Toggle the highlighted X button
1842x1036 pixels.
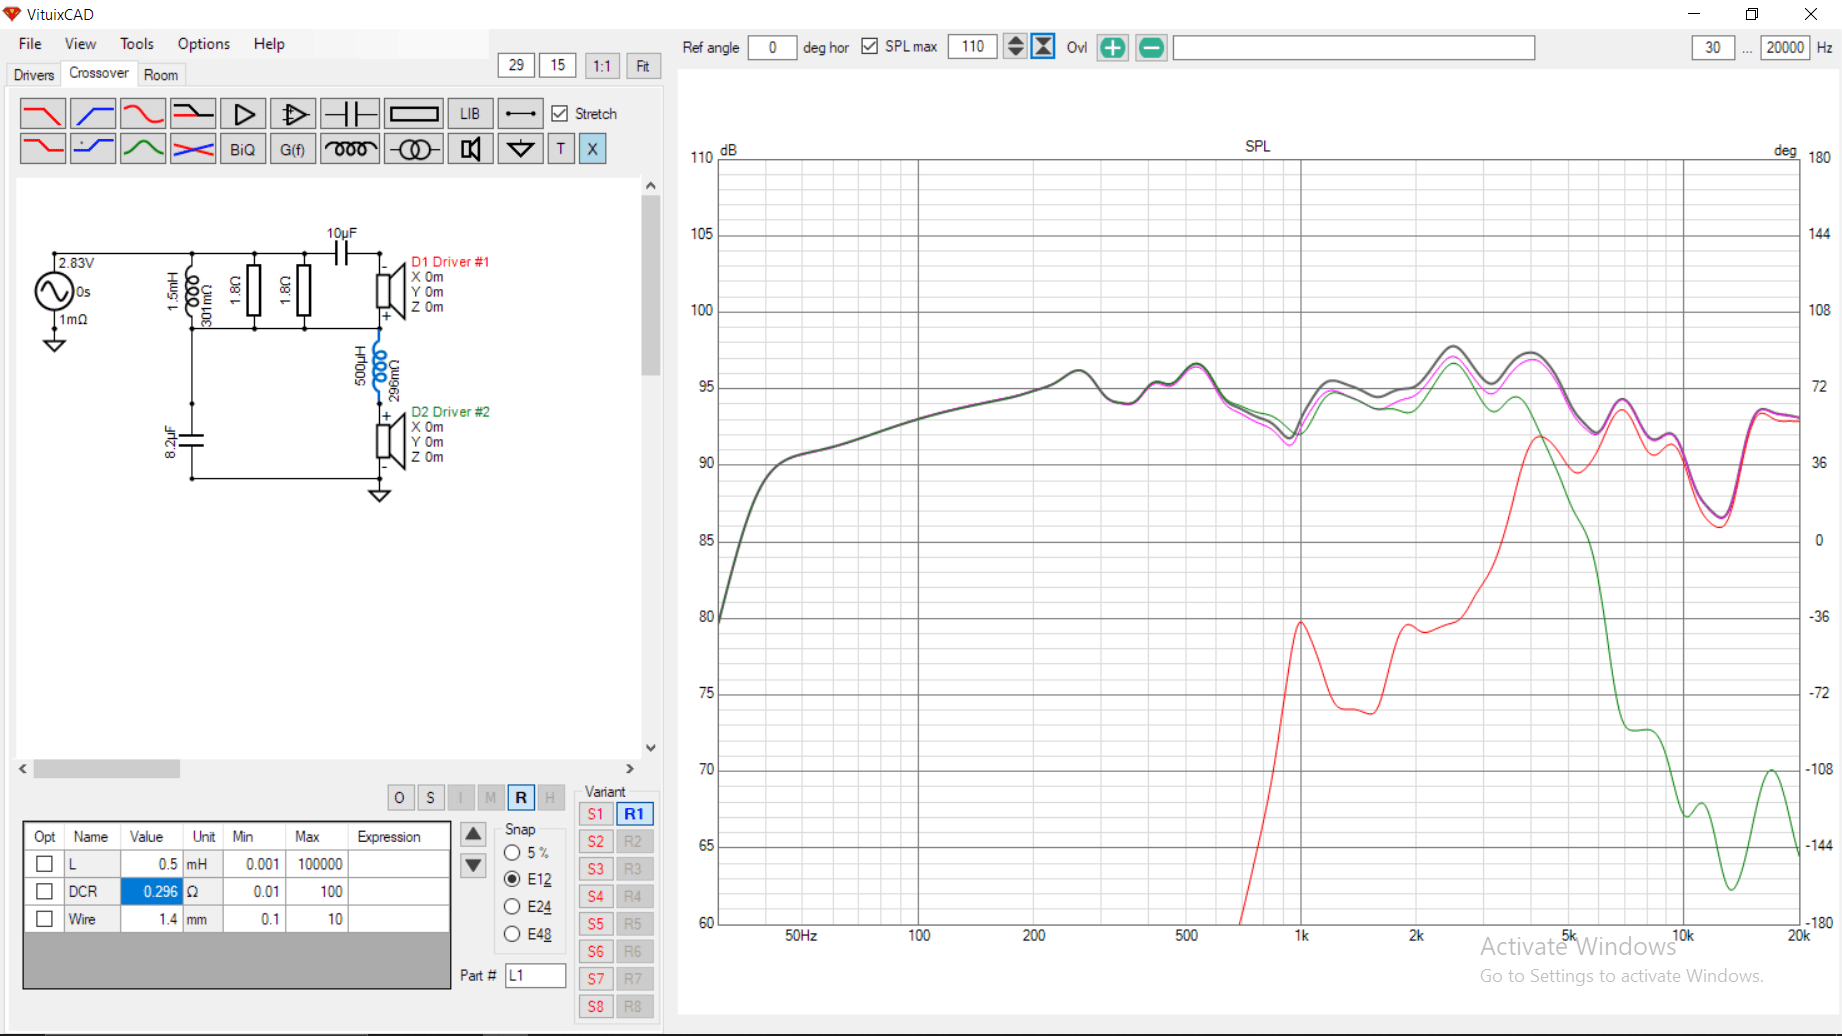(x=592, y=149)
